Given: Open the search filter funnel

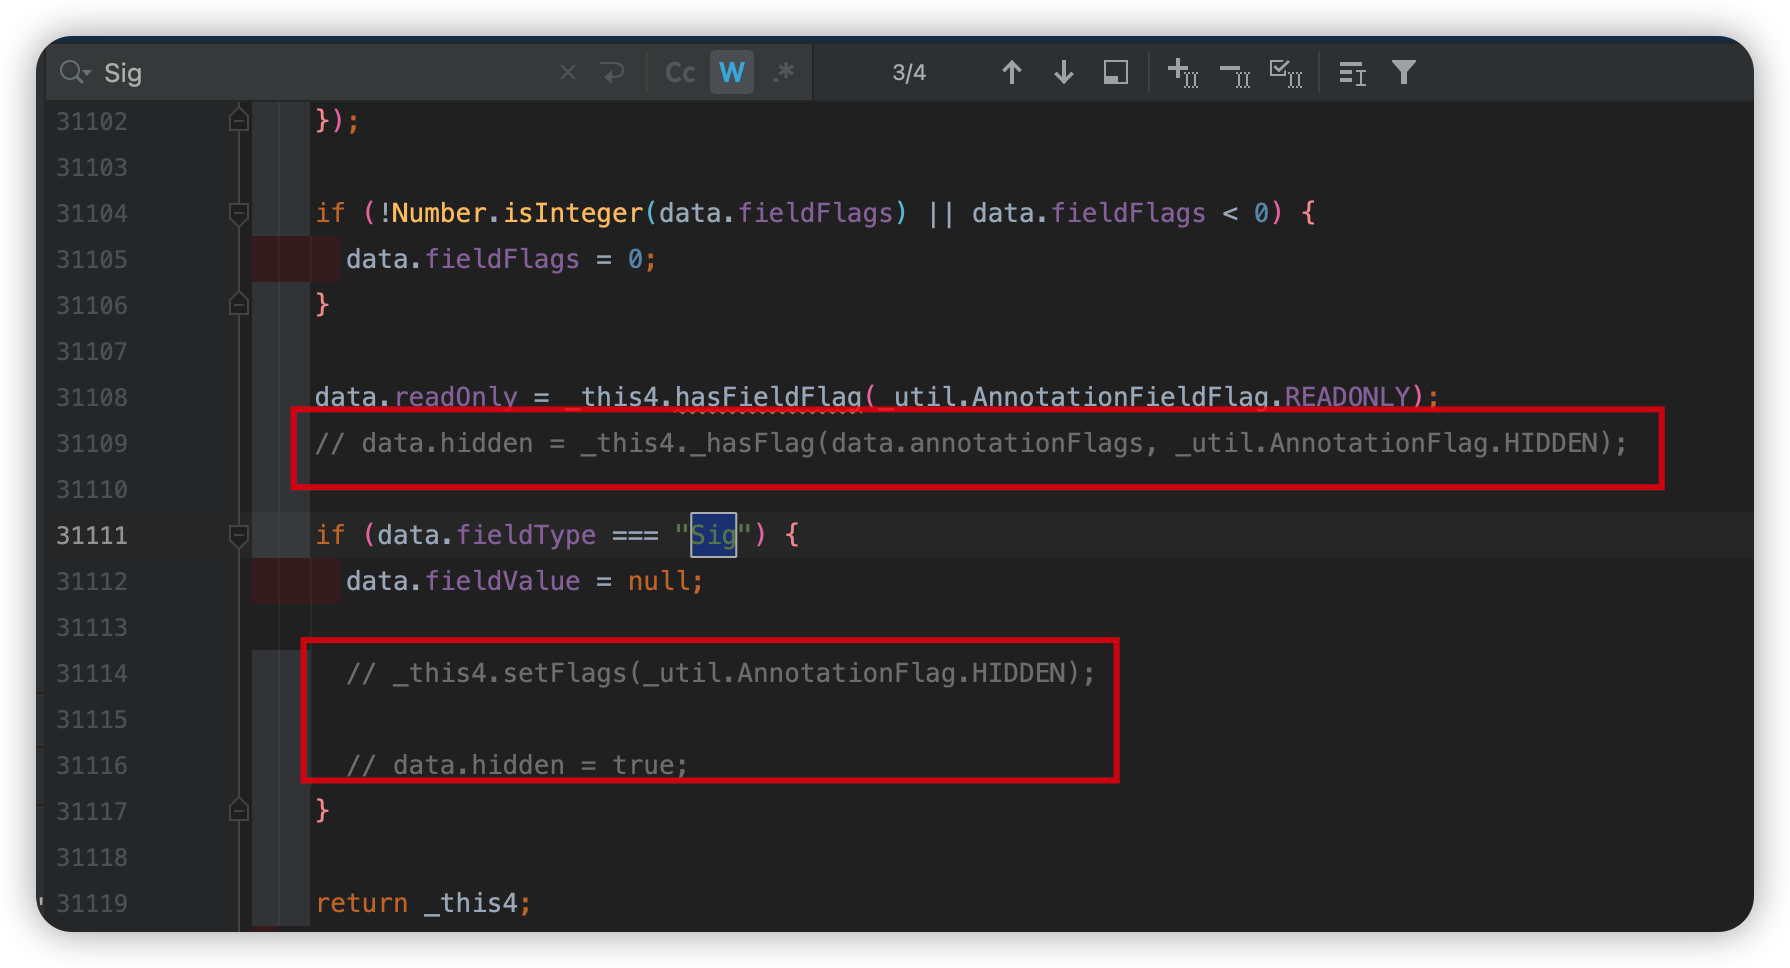Looking at the screenshot, I should pyautogui.click(x=1404, y=72).
